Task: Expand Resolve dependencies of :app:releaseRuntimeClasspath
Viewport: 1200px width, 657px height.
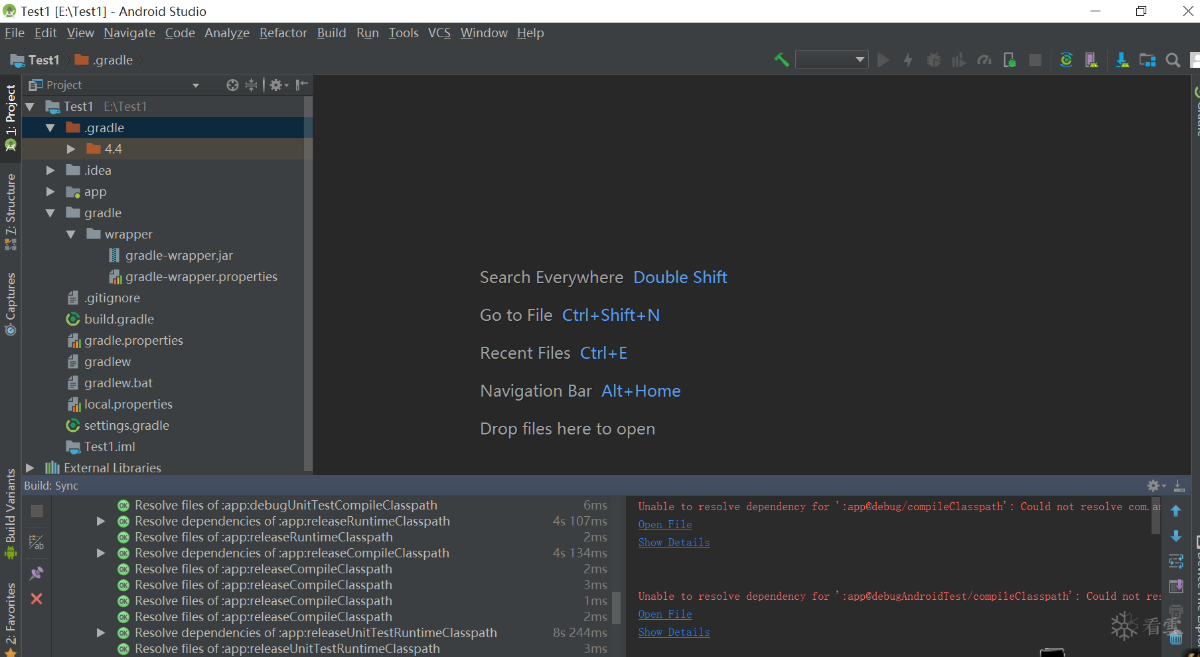Action: point(101,521)
